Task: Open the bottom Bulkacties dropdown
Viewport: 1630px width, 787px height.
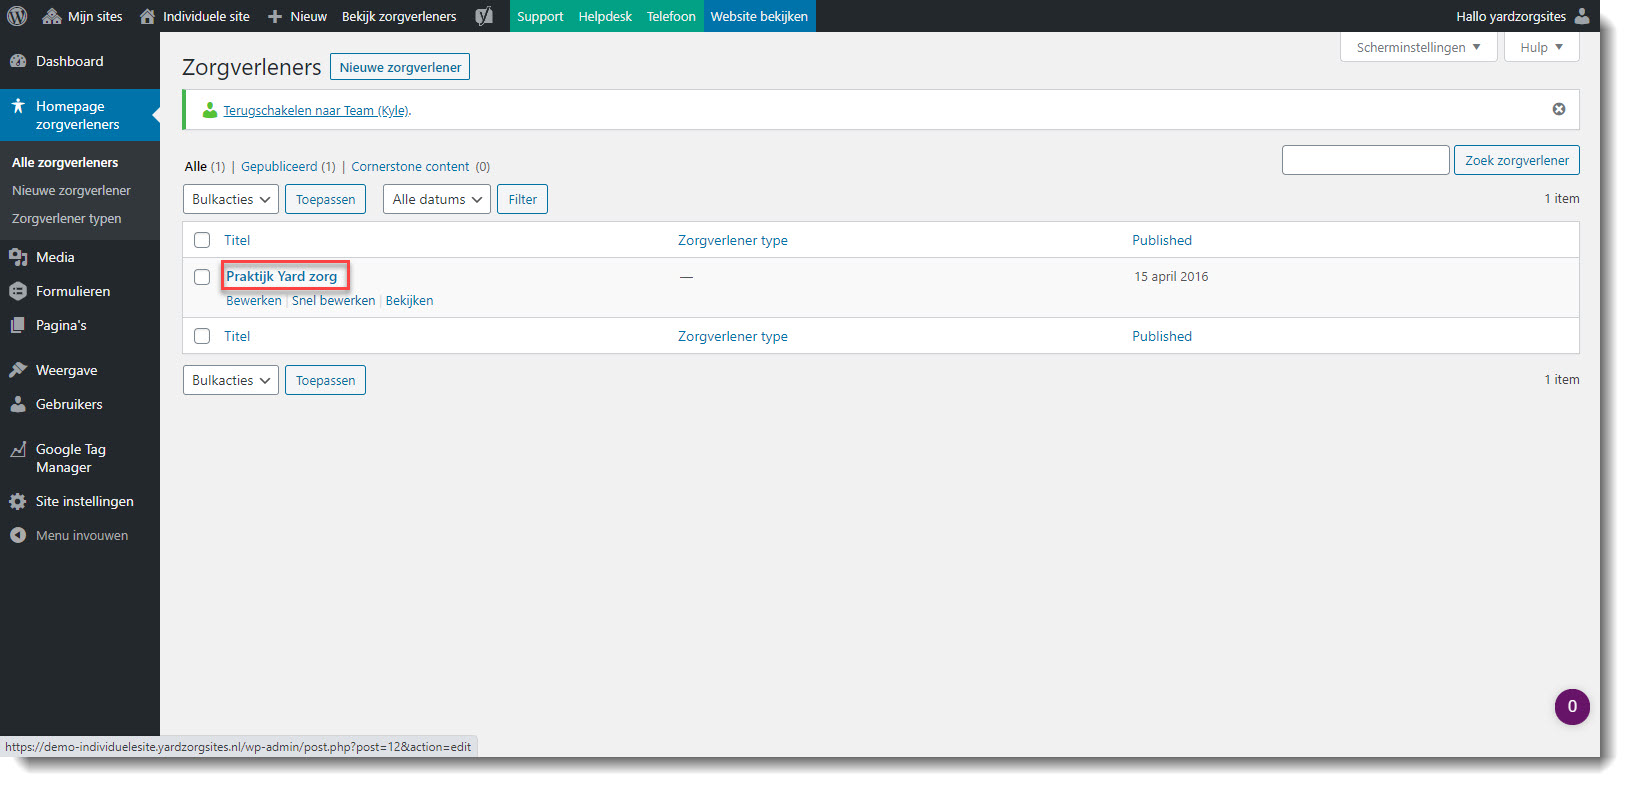Action: click(x=231, y=380)
